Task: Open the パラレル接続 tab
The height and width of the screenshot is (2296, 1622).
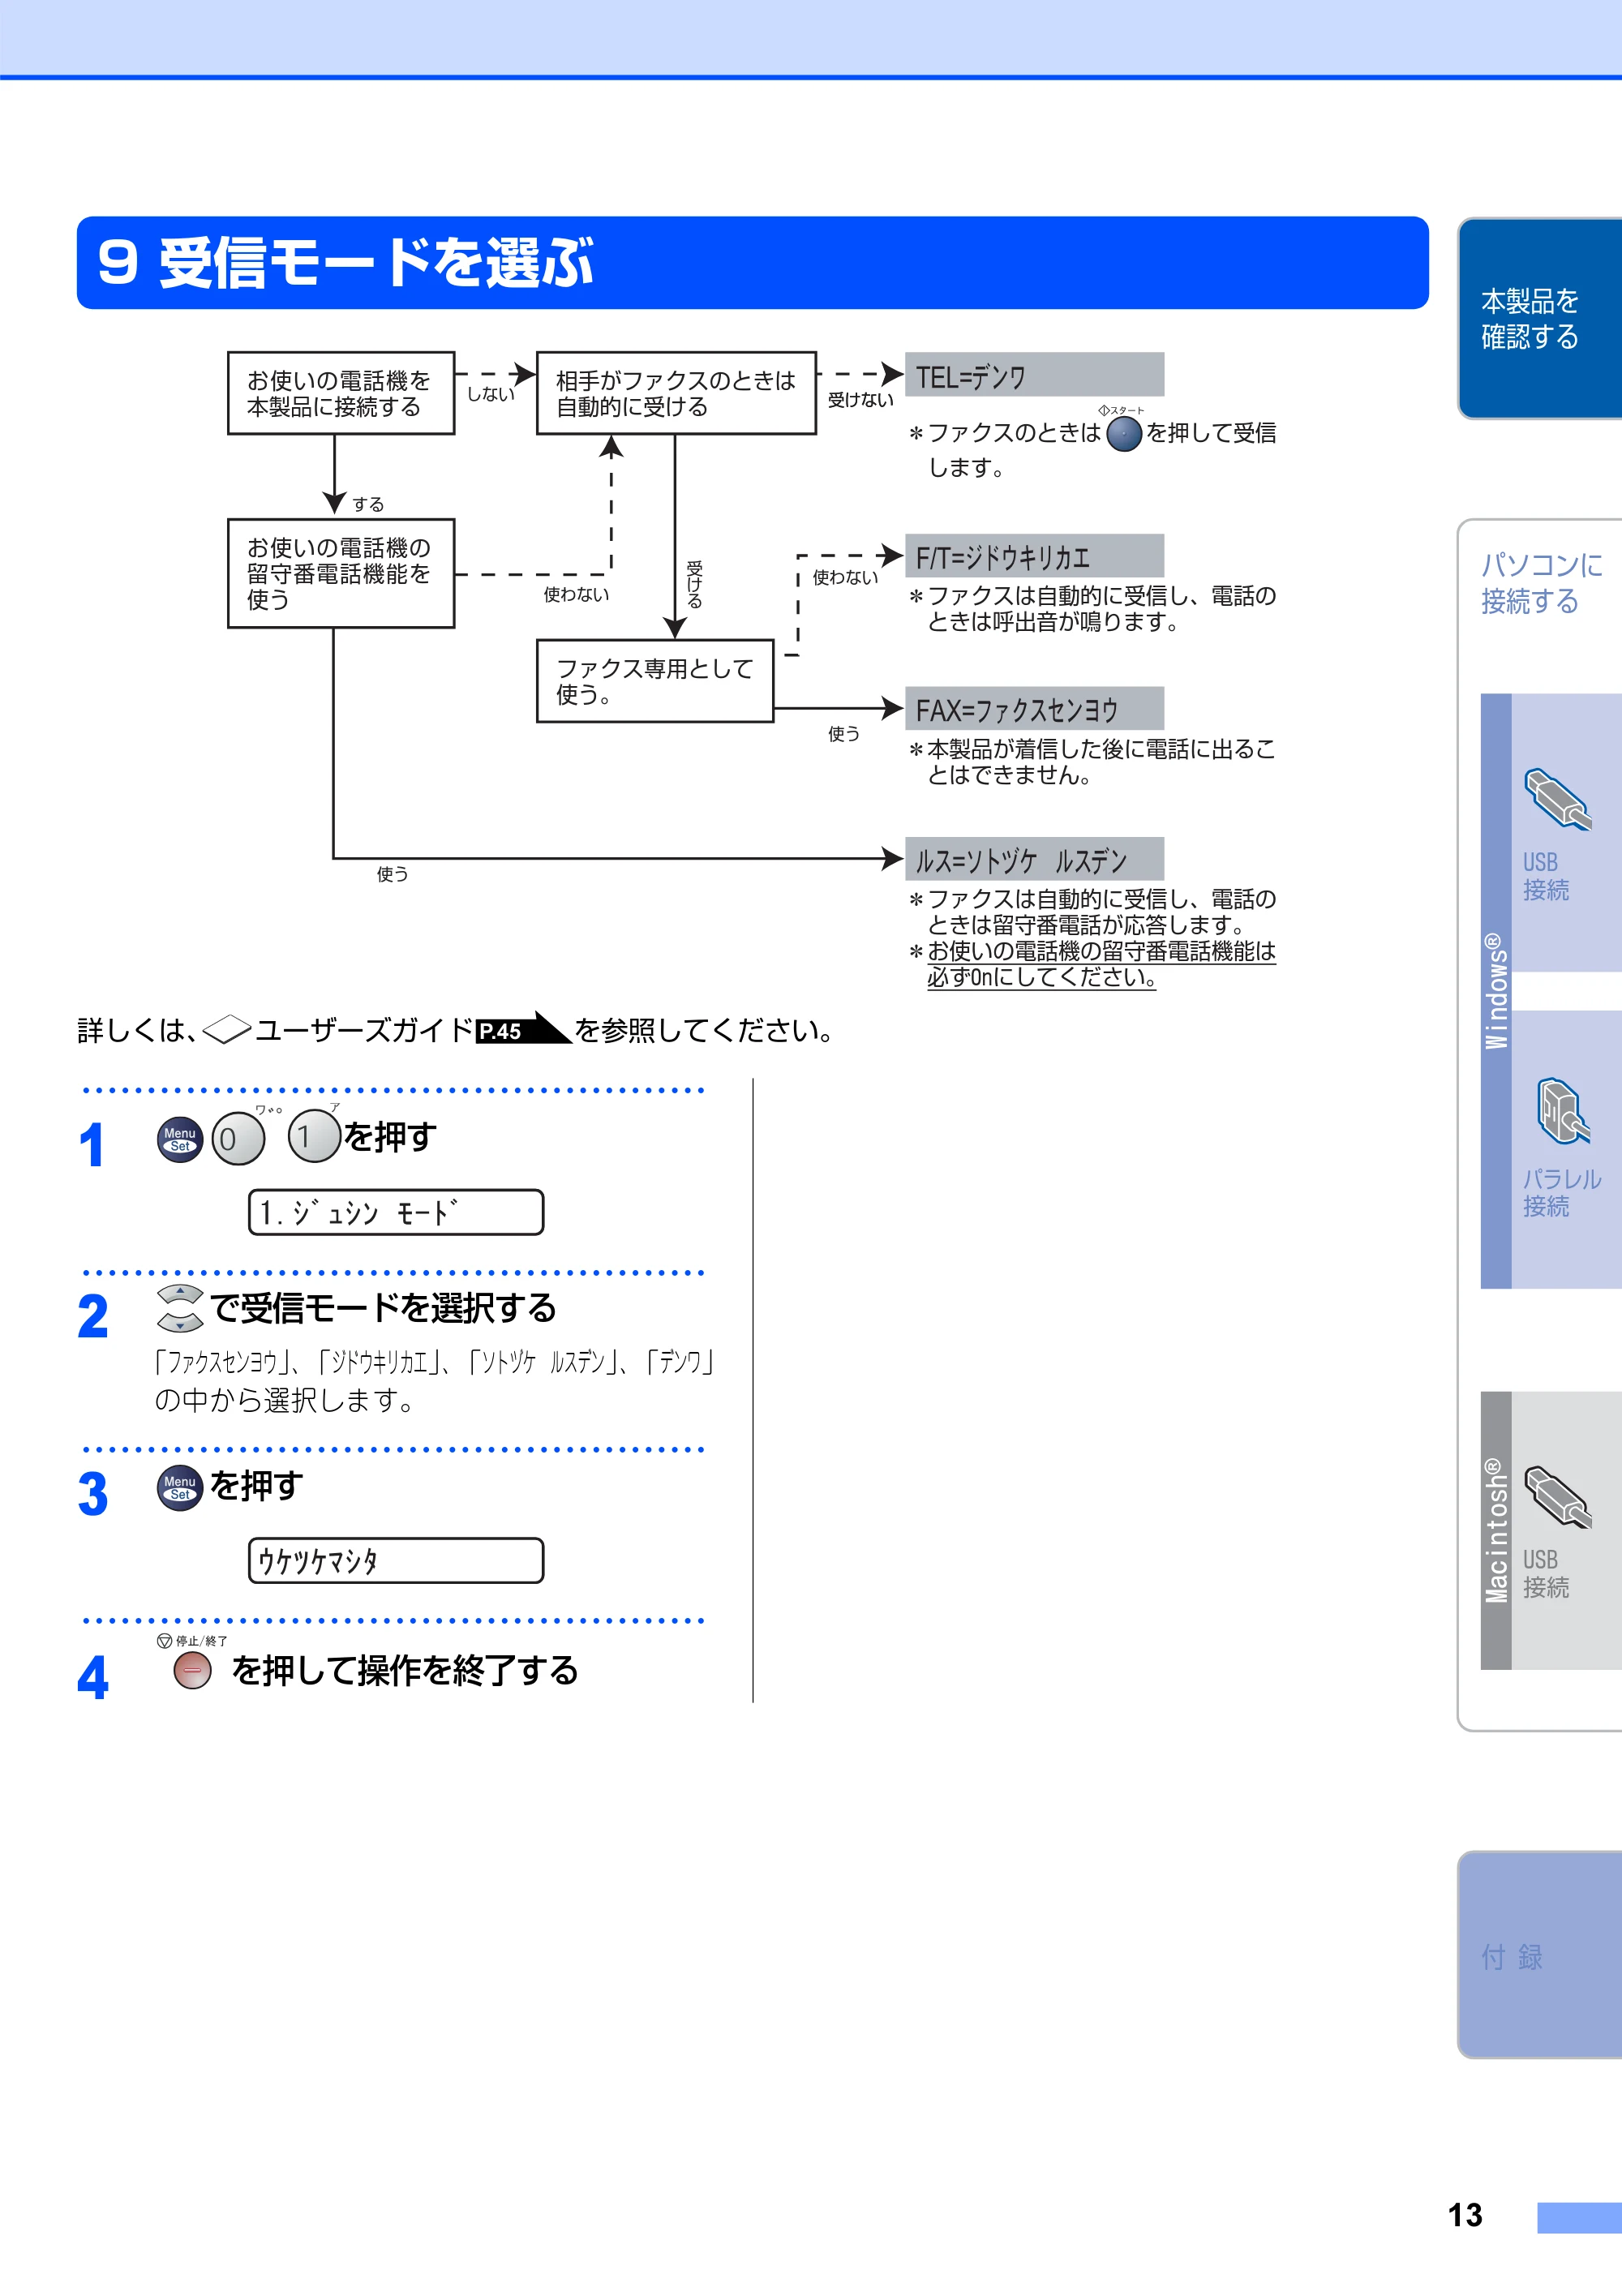Action: point(1566,1149)
